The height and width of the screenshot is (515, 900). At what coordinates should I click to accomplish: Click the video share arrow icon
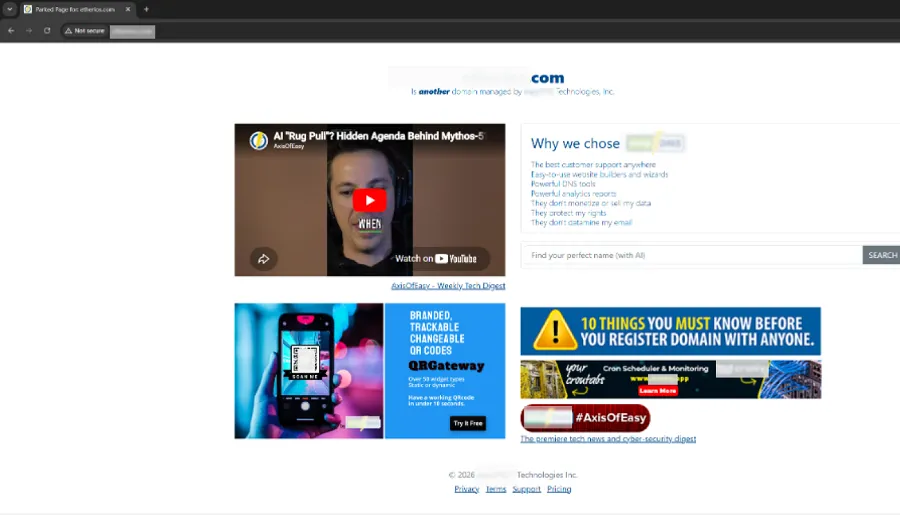coord(263,259)
